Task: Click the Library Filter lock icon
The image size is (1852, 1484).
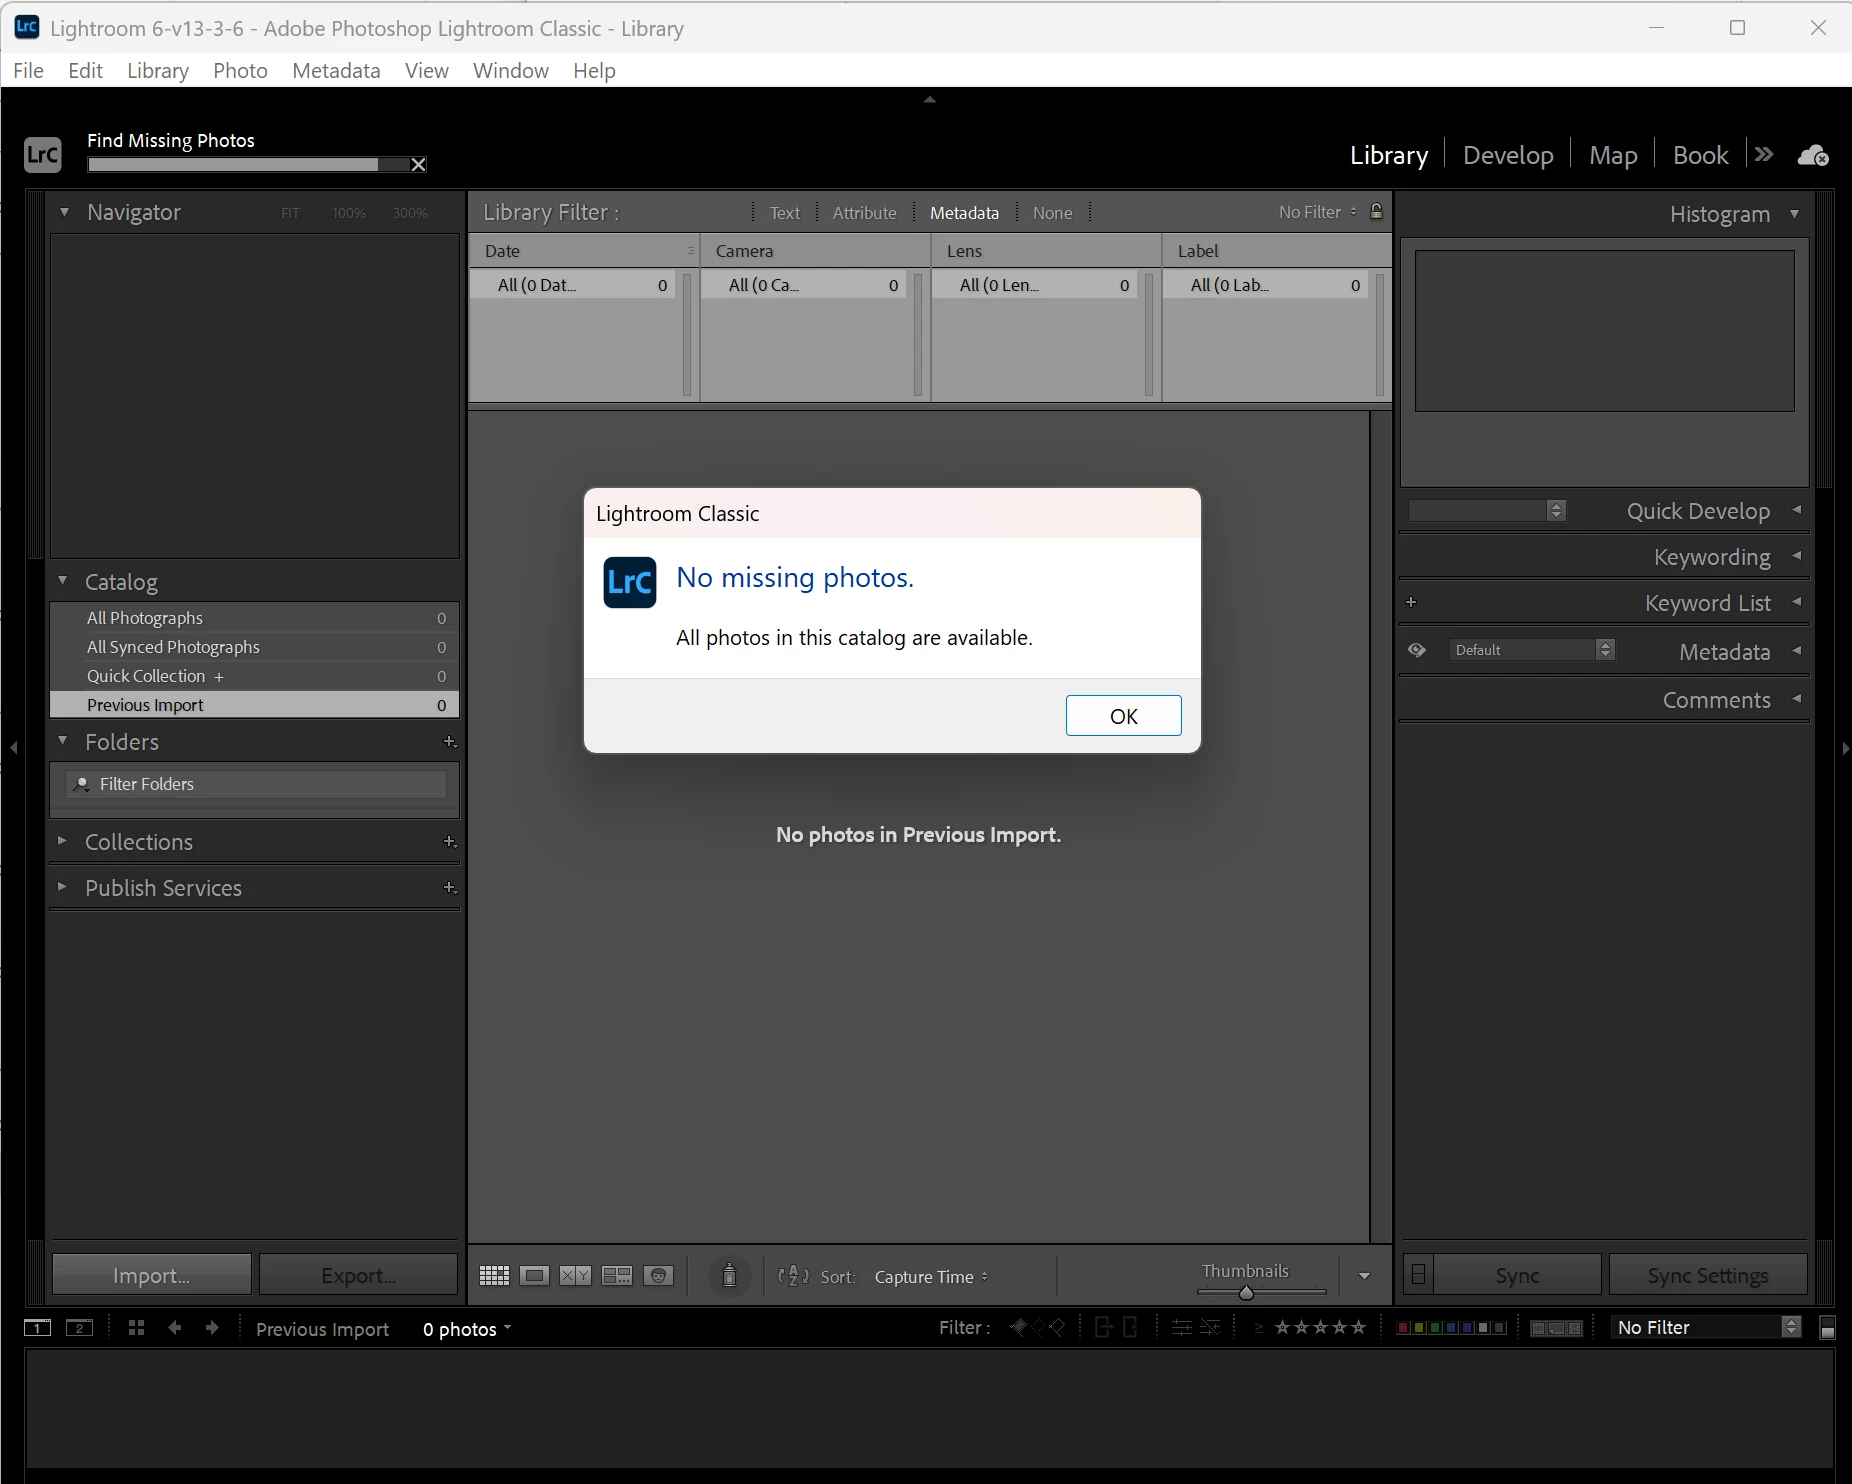Action: (x=1376, y=211)
